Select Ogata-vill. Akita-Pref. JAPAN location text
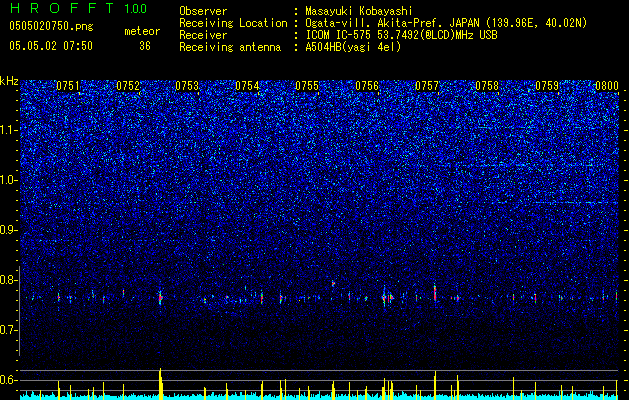Image resolution: width=629 pixels, height=400 pixels. [446, 23]
